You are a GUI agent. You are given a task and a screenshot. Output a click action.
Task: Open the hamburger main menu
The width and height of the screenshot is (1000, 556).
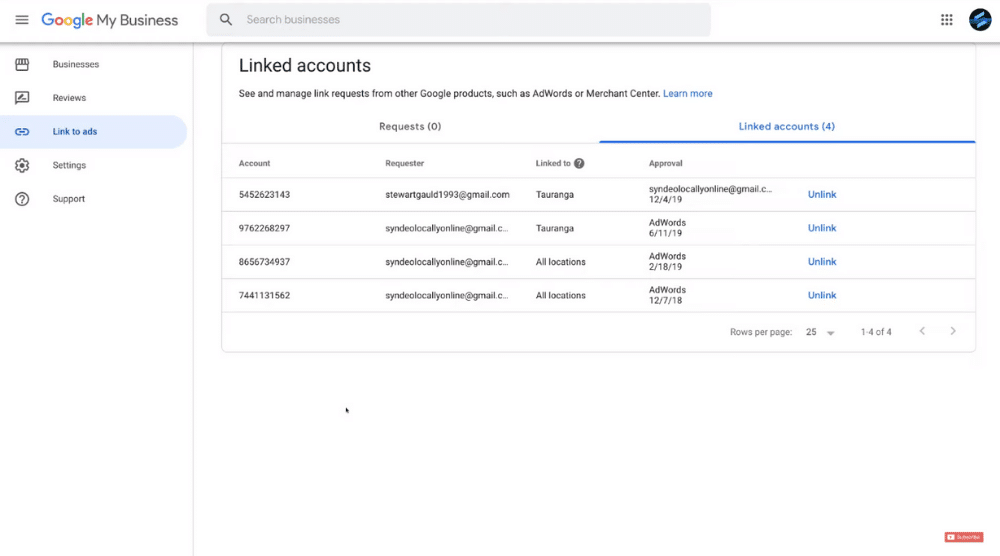(22, 20)
